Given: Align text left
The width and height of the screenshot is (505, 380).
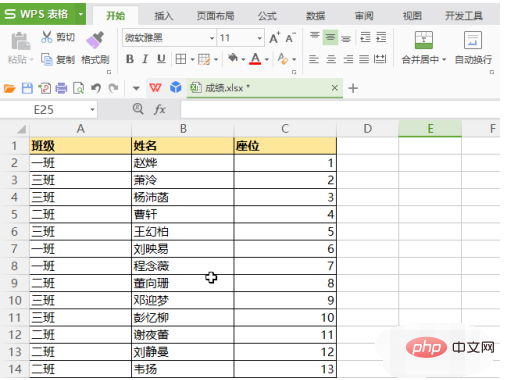Looking at the screenshot, I should pyautogui.click(x=314, y=59).
